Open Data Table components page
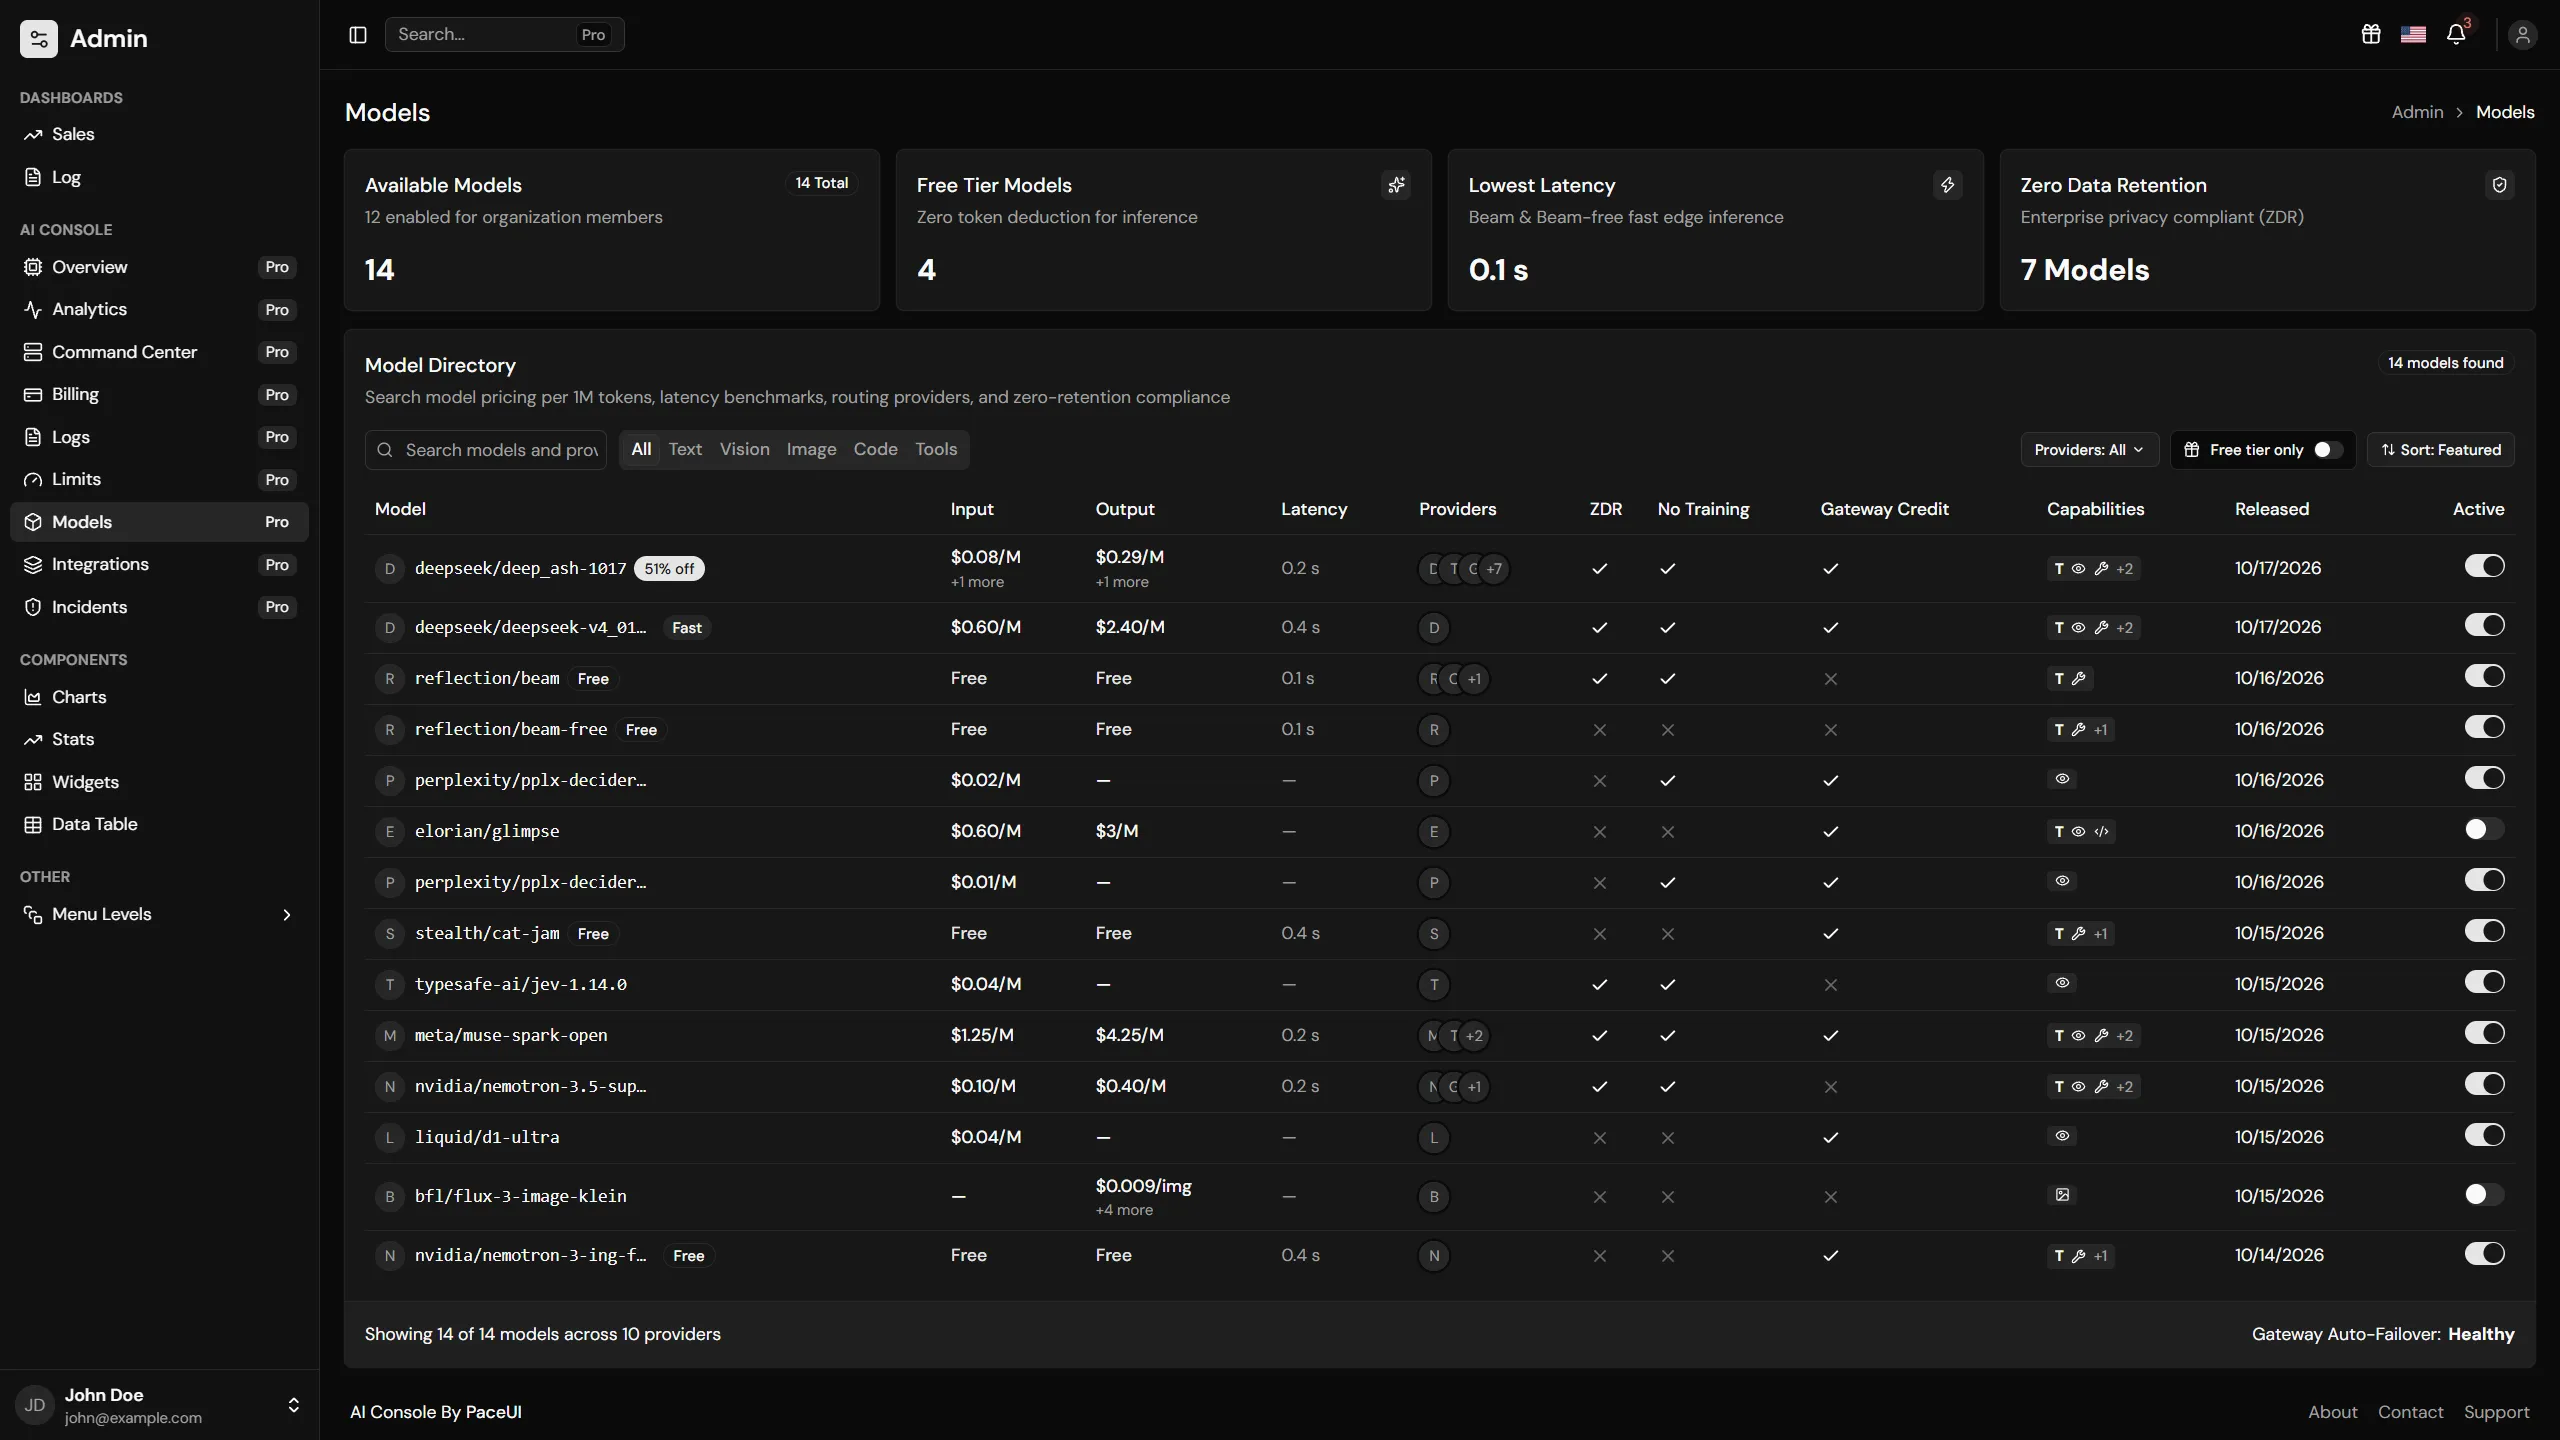Viewport: 2560px width, 1440px height. [159, 824]
